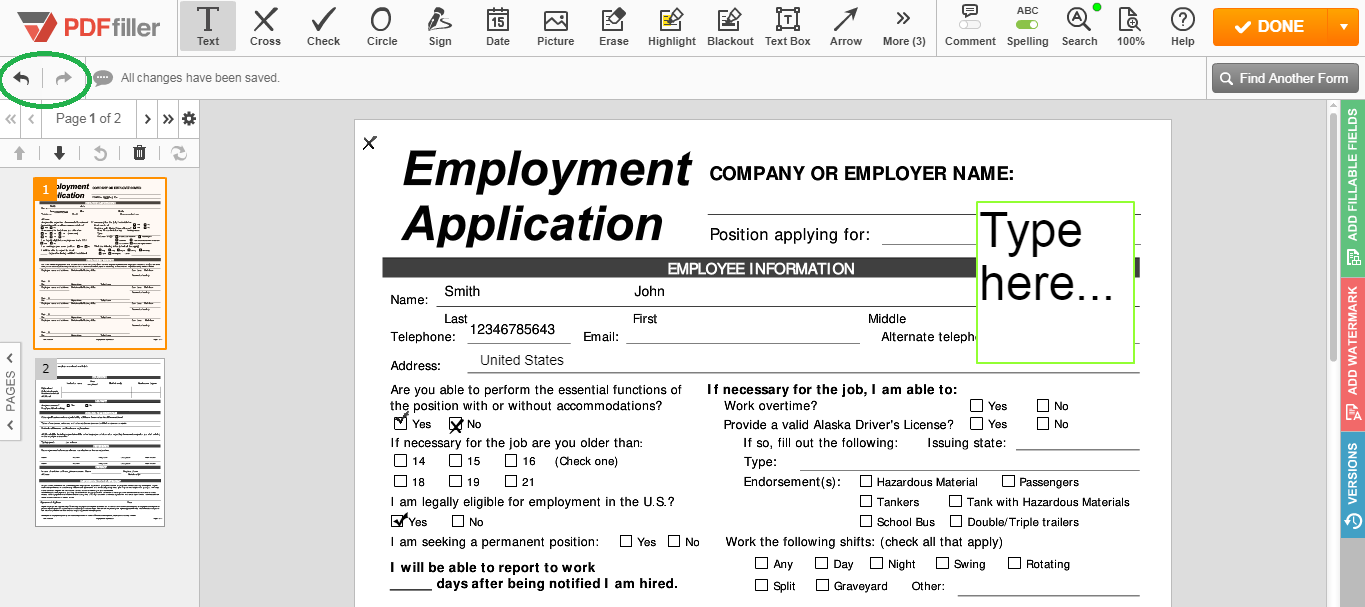Image resolution: width=1365 pixels, height=607 pixels.
Task: Select the Blackout tool
Action: point(730,27)
